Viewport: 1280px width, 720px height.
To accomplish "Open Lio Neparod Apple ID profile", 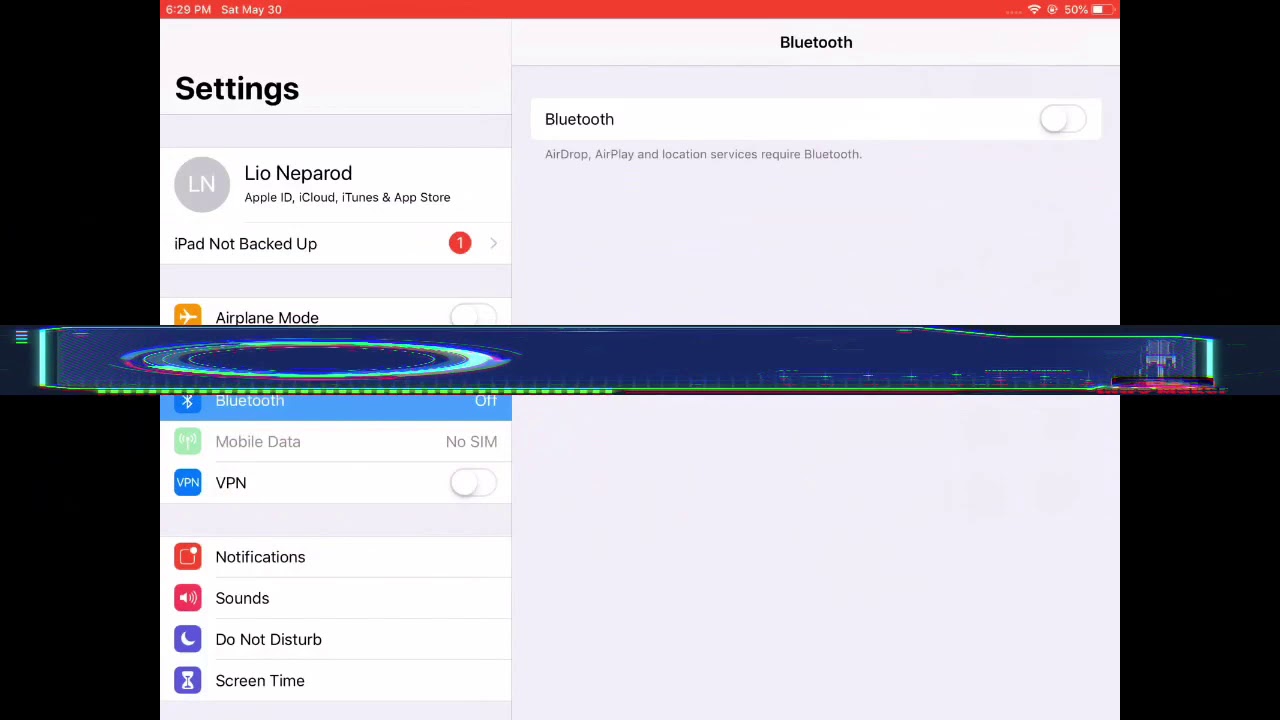I will 335,184.
